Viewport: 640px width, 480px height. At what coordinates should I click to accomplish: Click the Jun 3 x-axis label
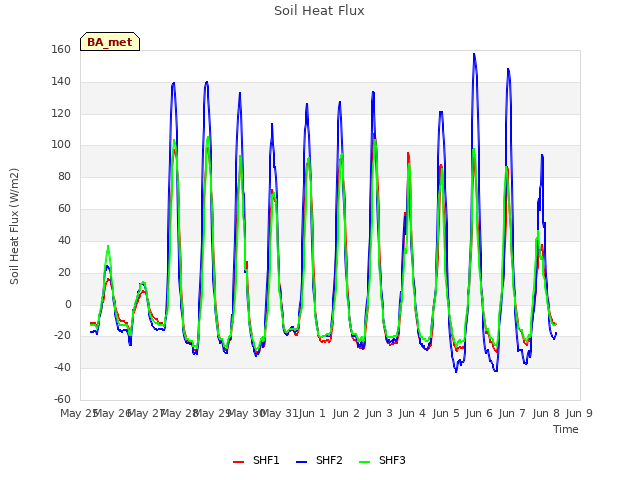click(x=379, y=413)
